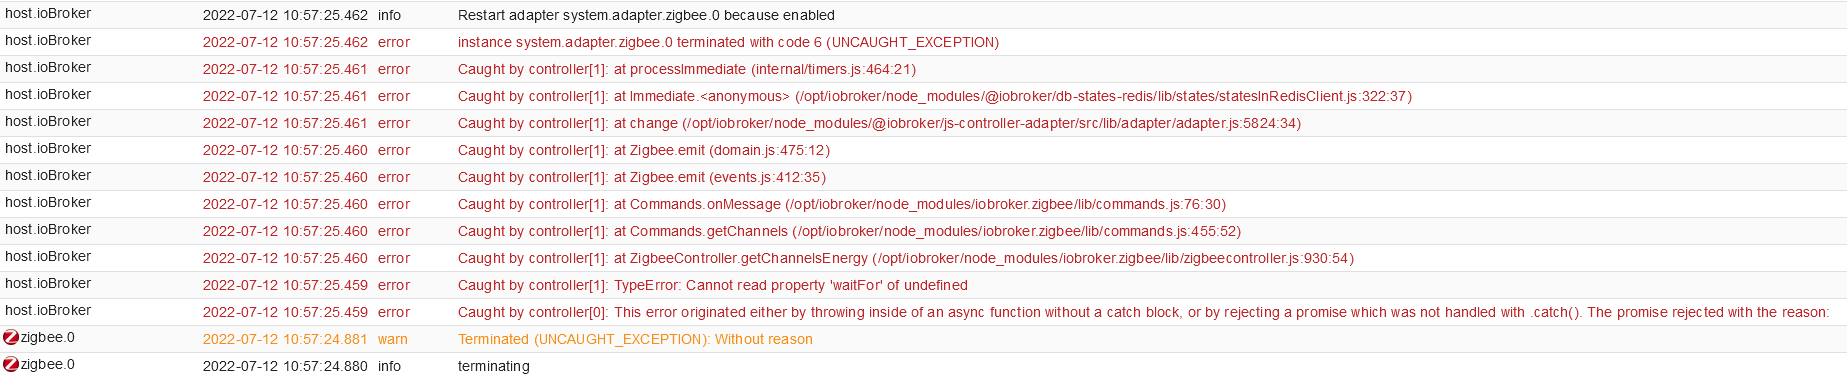This screenshot has height=379, width=1847.
Task: Select the 'terminated with code 6' error message
Action: (728, 42)
